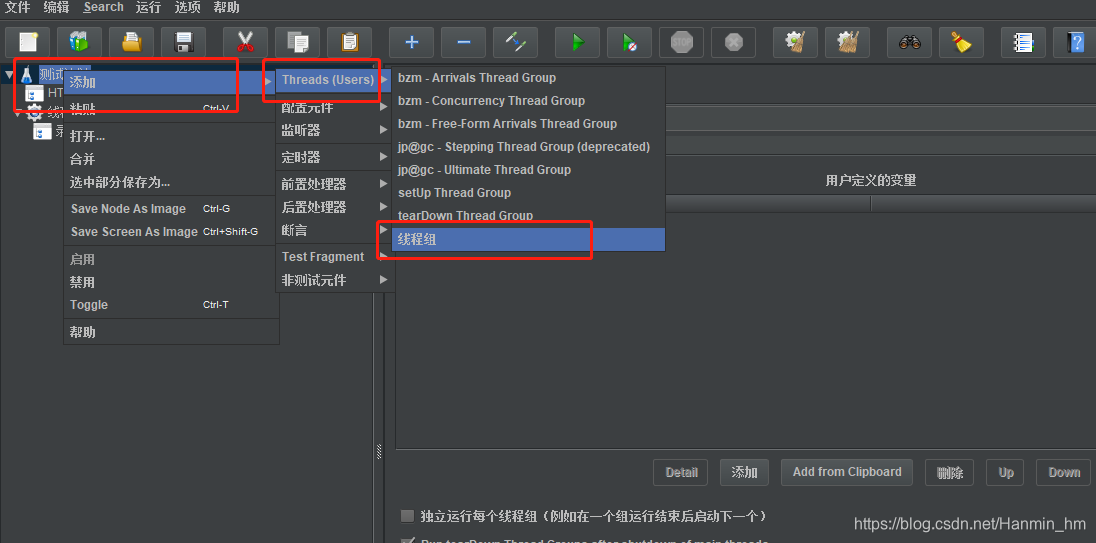Click the Paste clipboard icon
This screenshot has height=543, width=1096.
point(349,43)
